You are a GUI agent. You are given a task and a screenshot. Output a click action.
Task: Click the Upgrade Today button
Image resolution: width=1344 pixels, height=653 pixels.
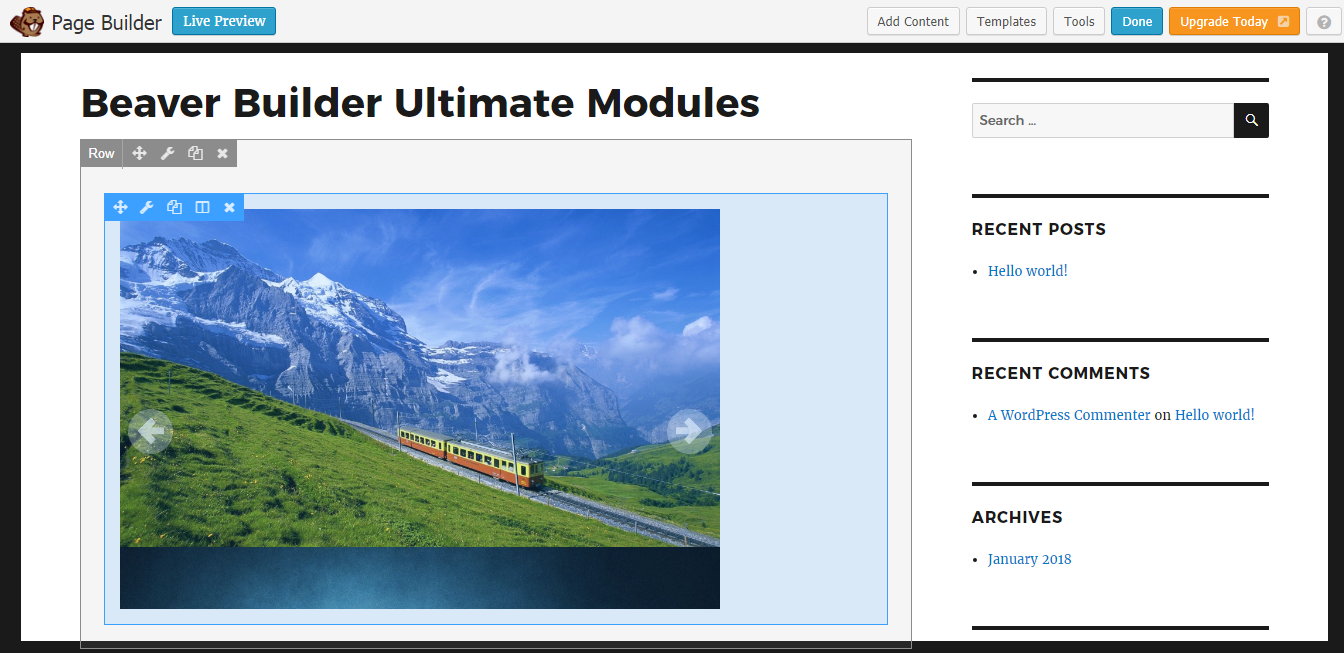[x=1234, y=21]
